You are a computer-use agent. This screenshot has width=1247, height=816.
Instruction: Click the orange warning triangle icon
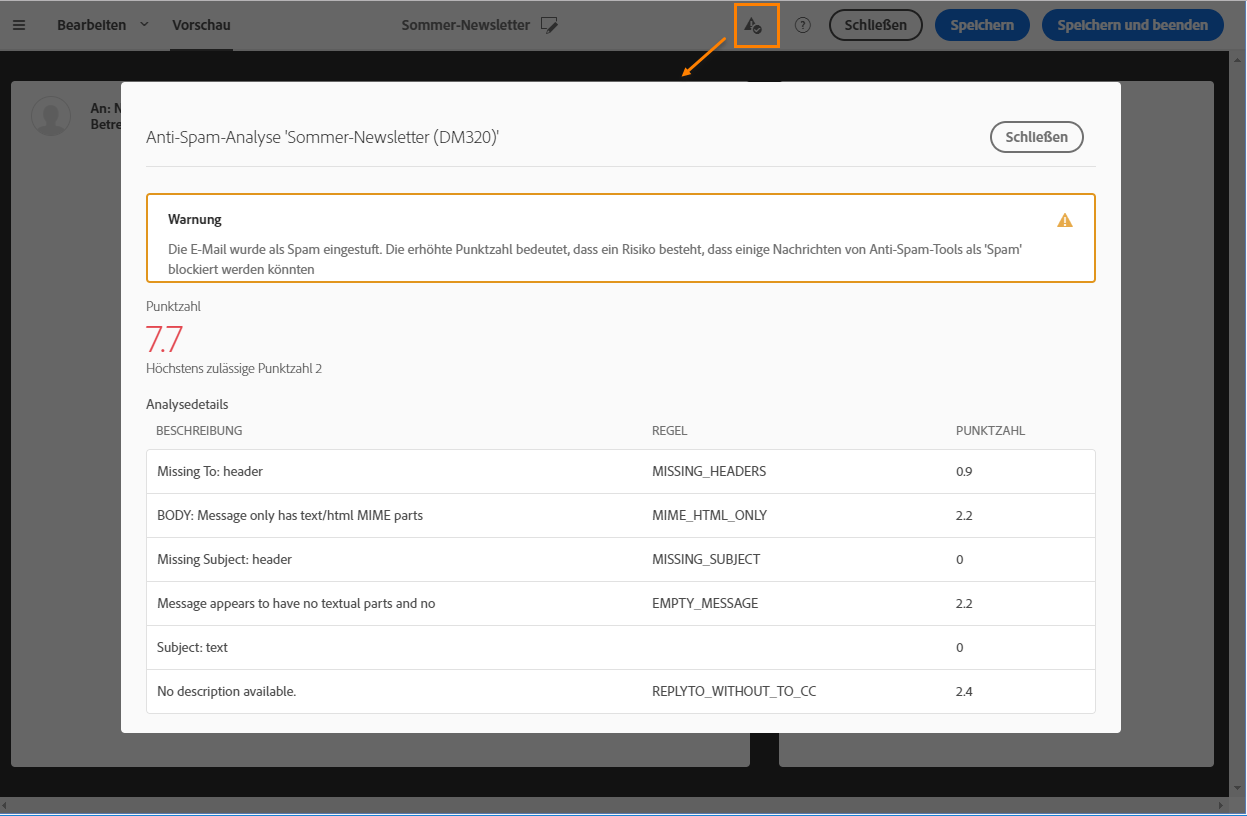pyautogui.click(x=1065, y=220)
